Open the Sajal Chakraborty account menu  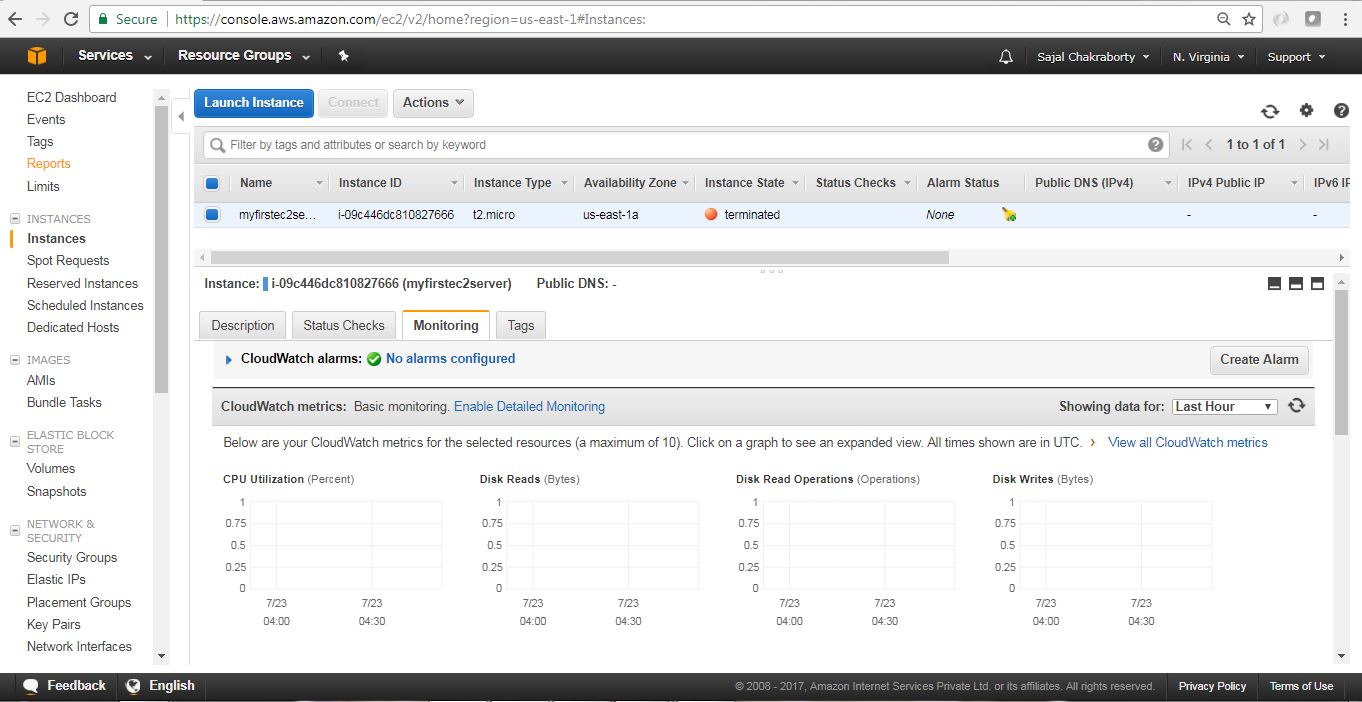click(1093, 57)
